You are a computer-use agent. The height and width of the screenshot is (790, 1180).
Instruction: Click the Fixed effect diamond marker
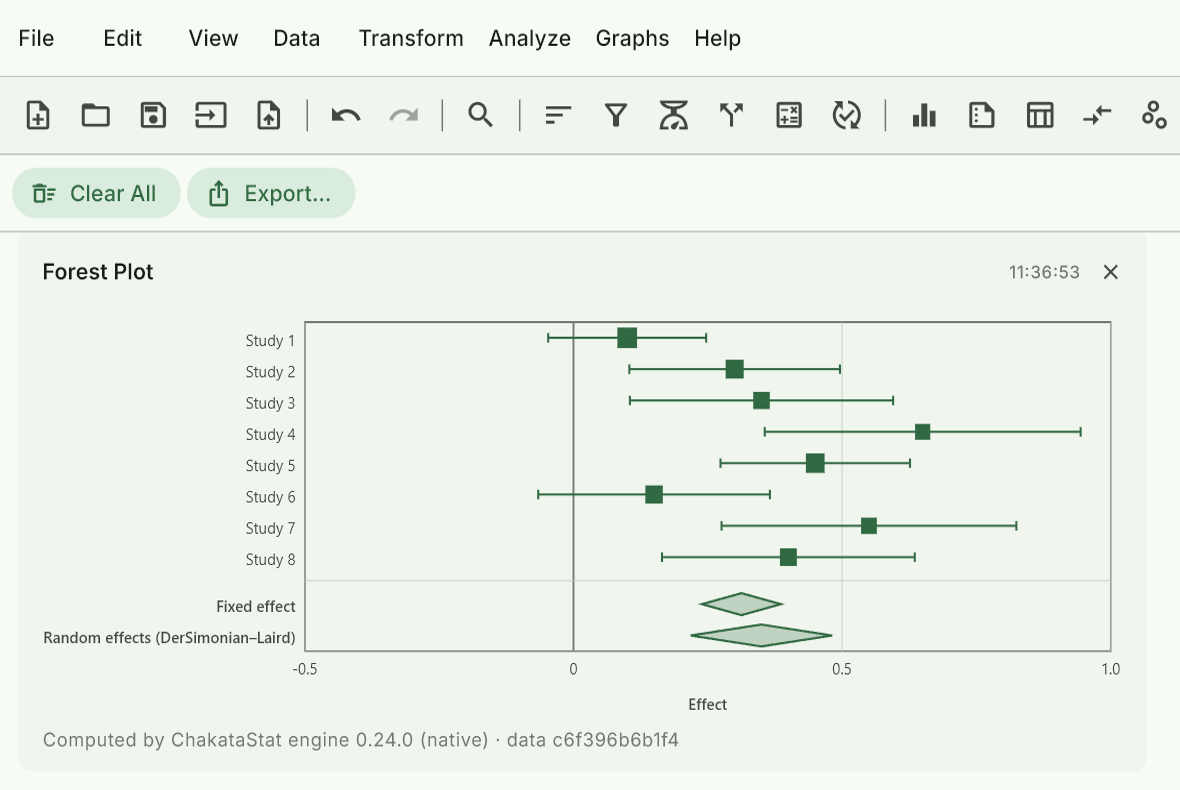pyautogui.click(x=741, y=604)
